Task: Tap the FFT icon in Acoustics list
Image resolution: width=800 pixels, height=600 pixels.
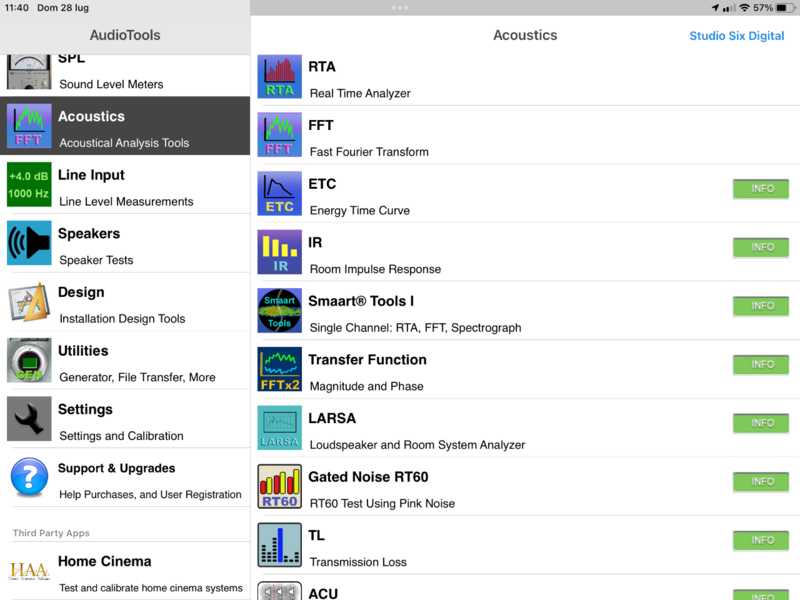Action: pos(279,135)
